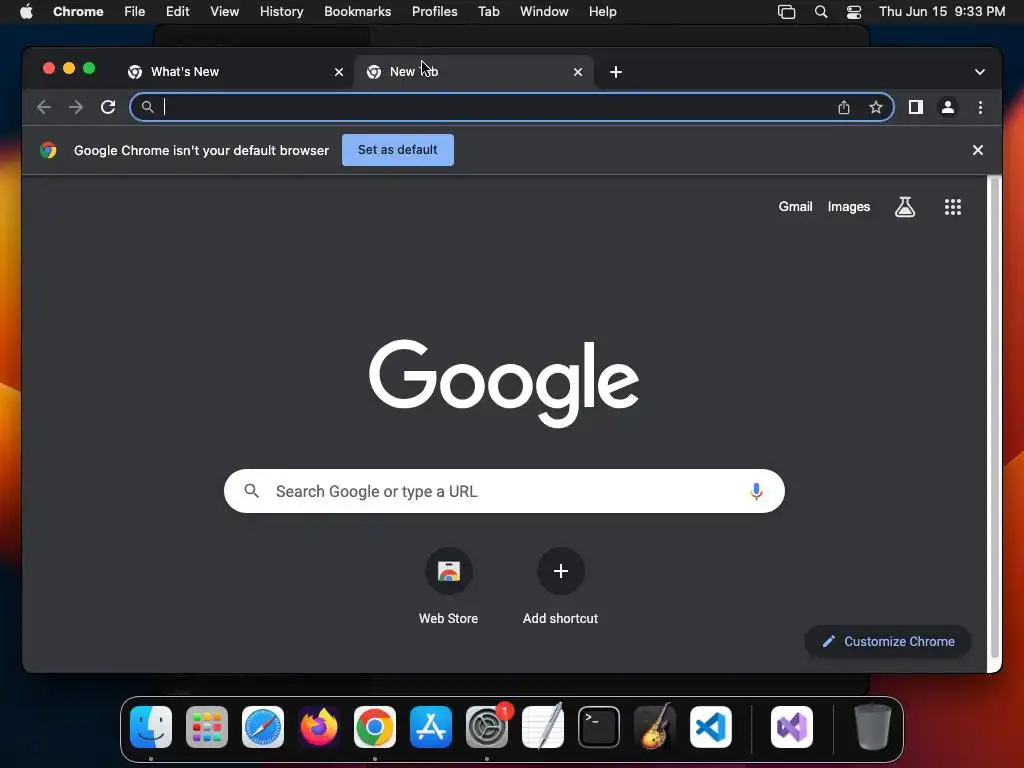Click the Chrome icon in the Dock
This screenshot has width=1024, height=768.
click(x=375, y=727)
